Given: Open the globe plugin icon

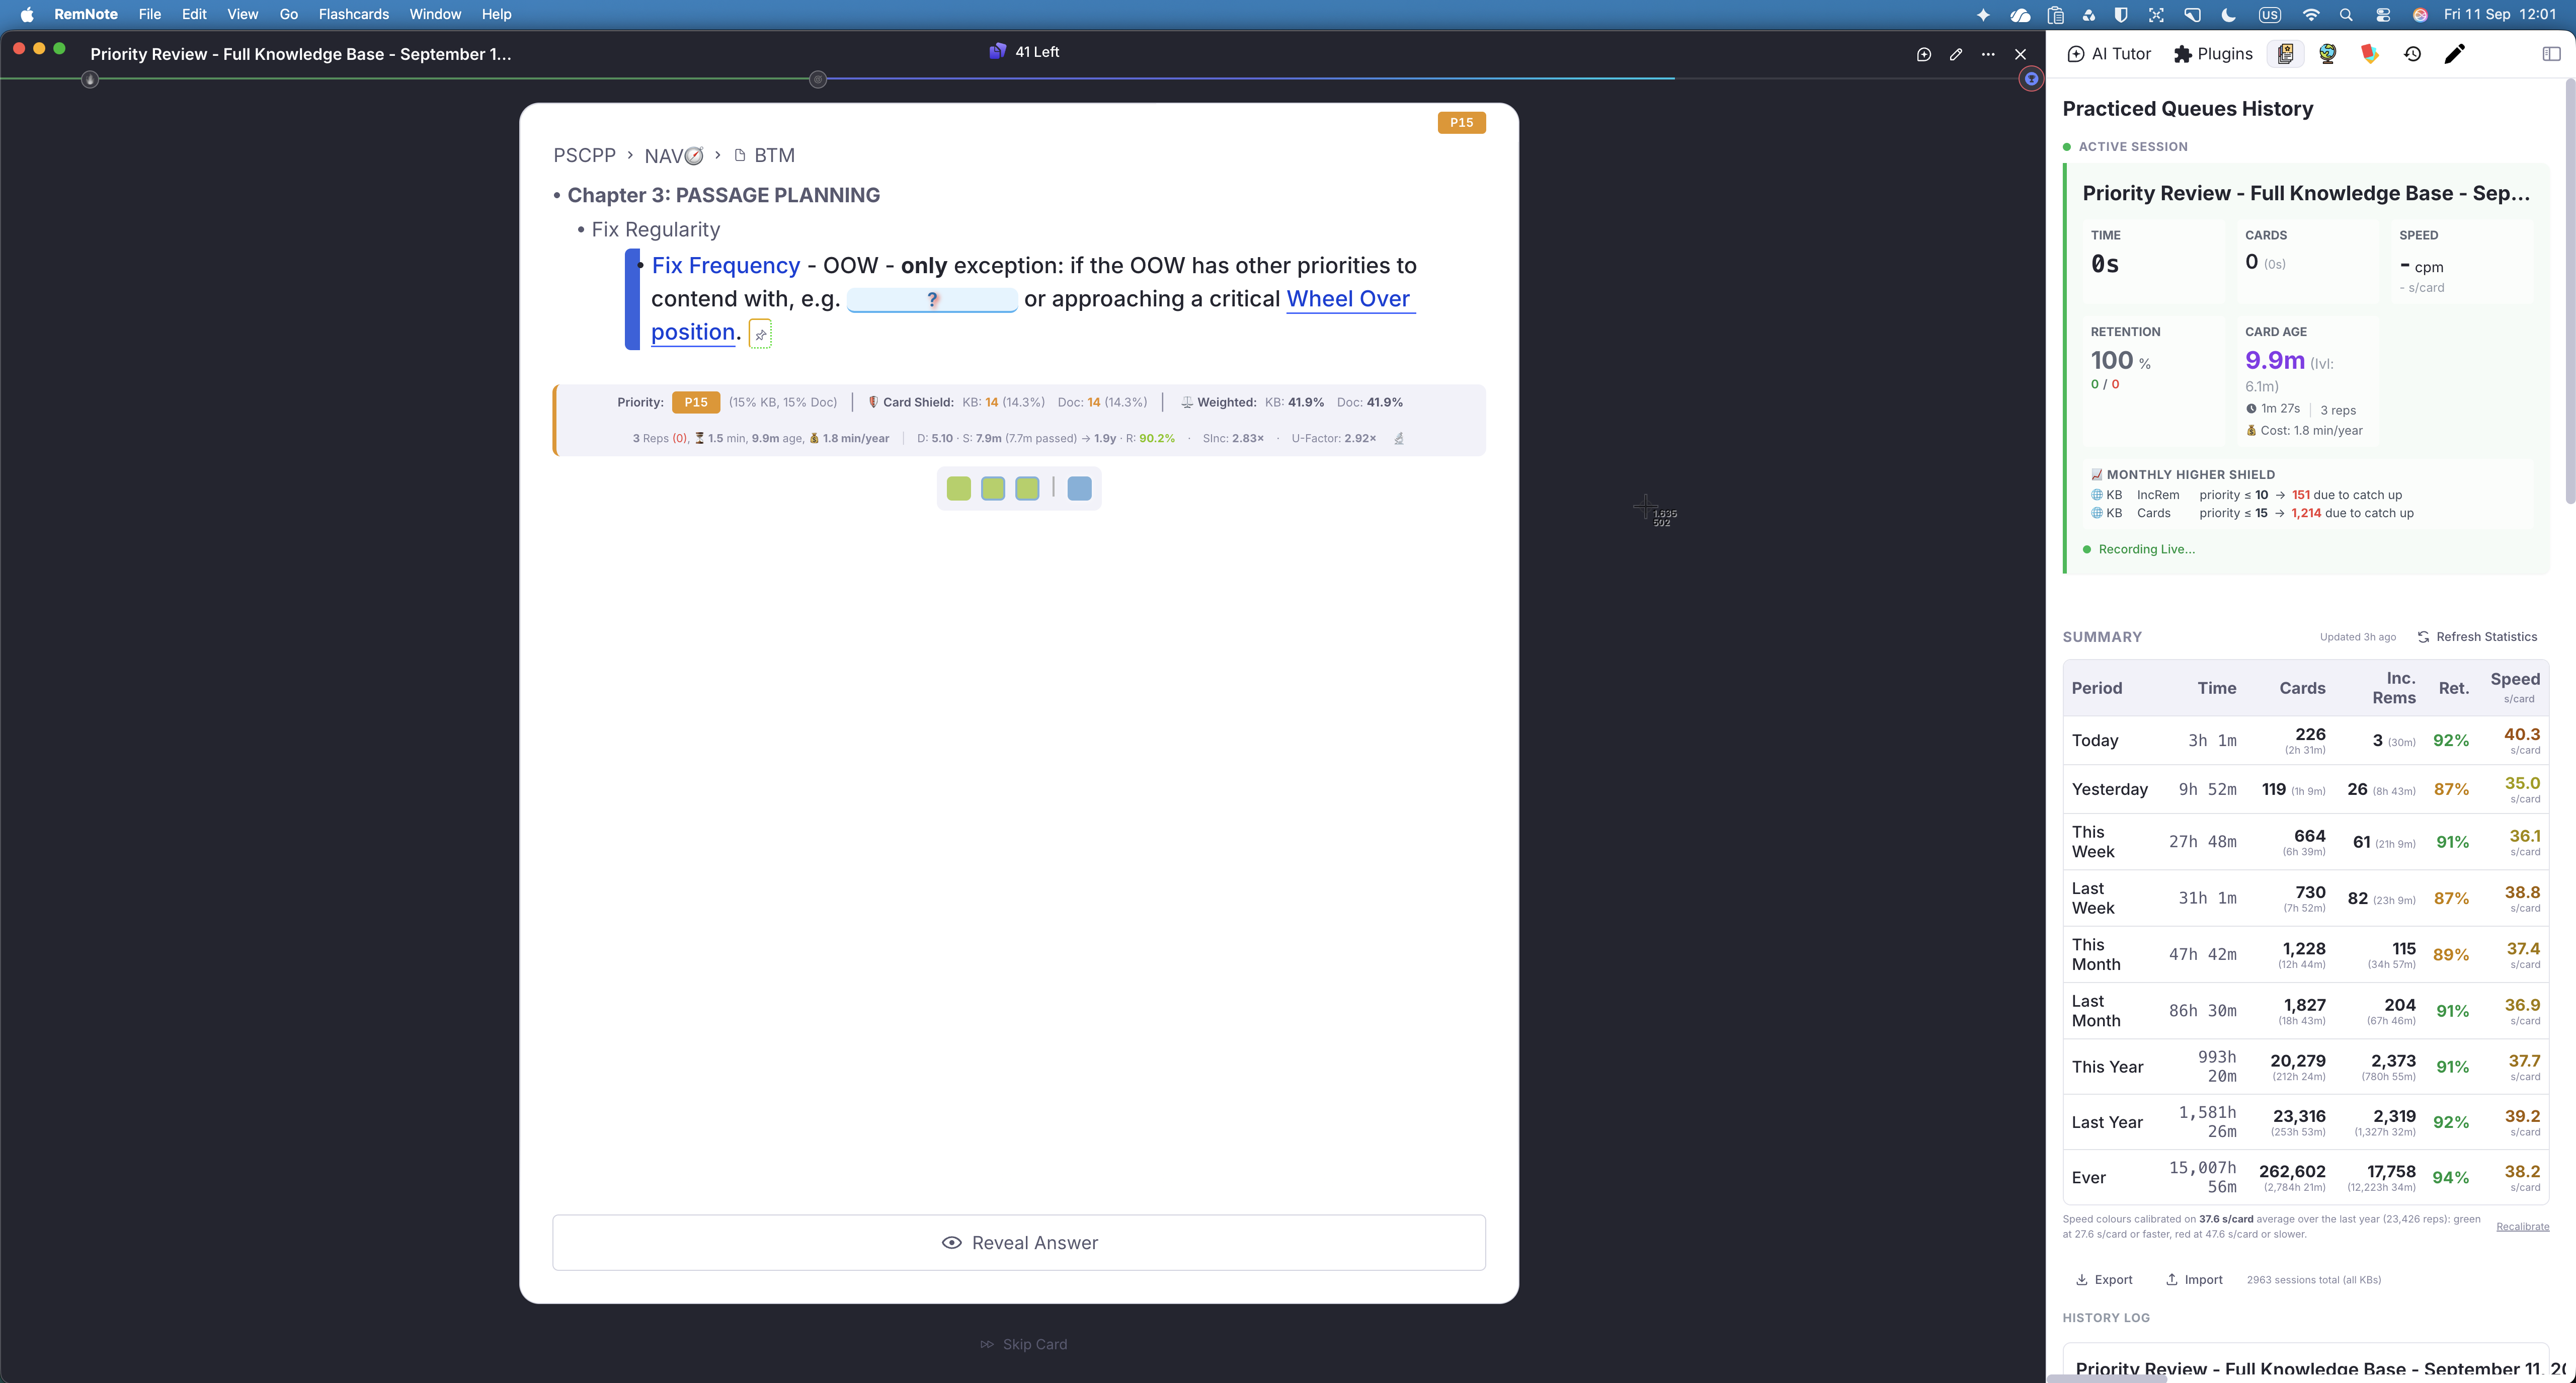Looking at the screenshot, I should [2327, 54].
